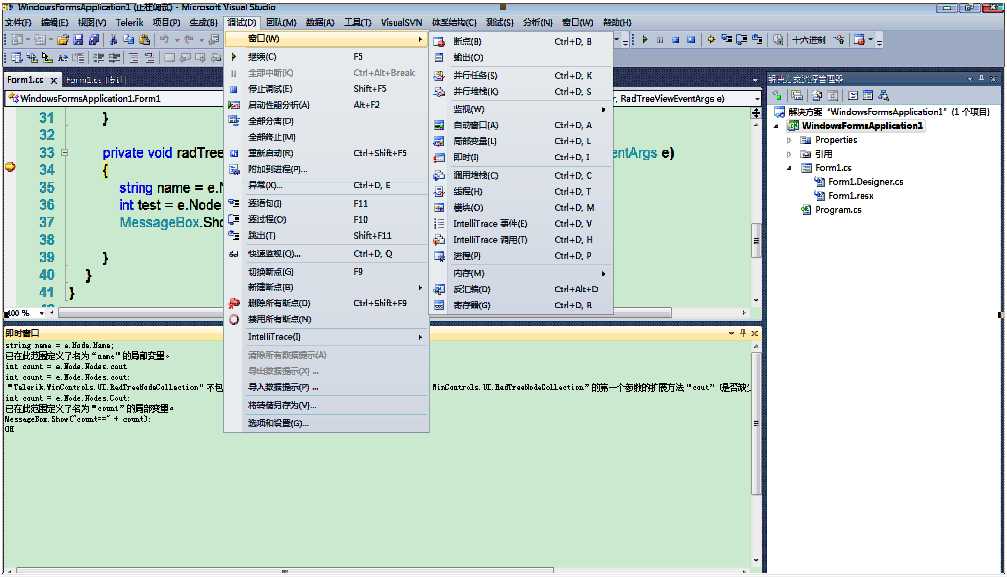Click the Step Over icon in debug toolbar
The image size is (1007, 577).
pos(742,40)
